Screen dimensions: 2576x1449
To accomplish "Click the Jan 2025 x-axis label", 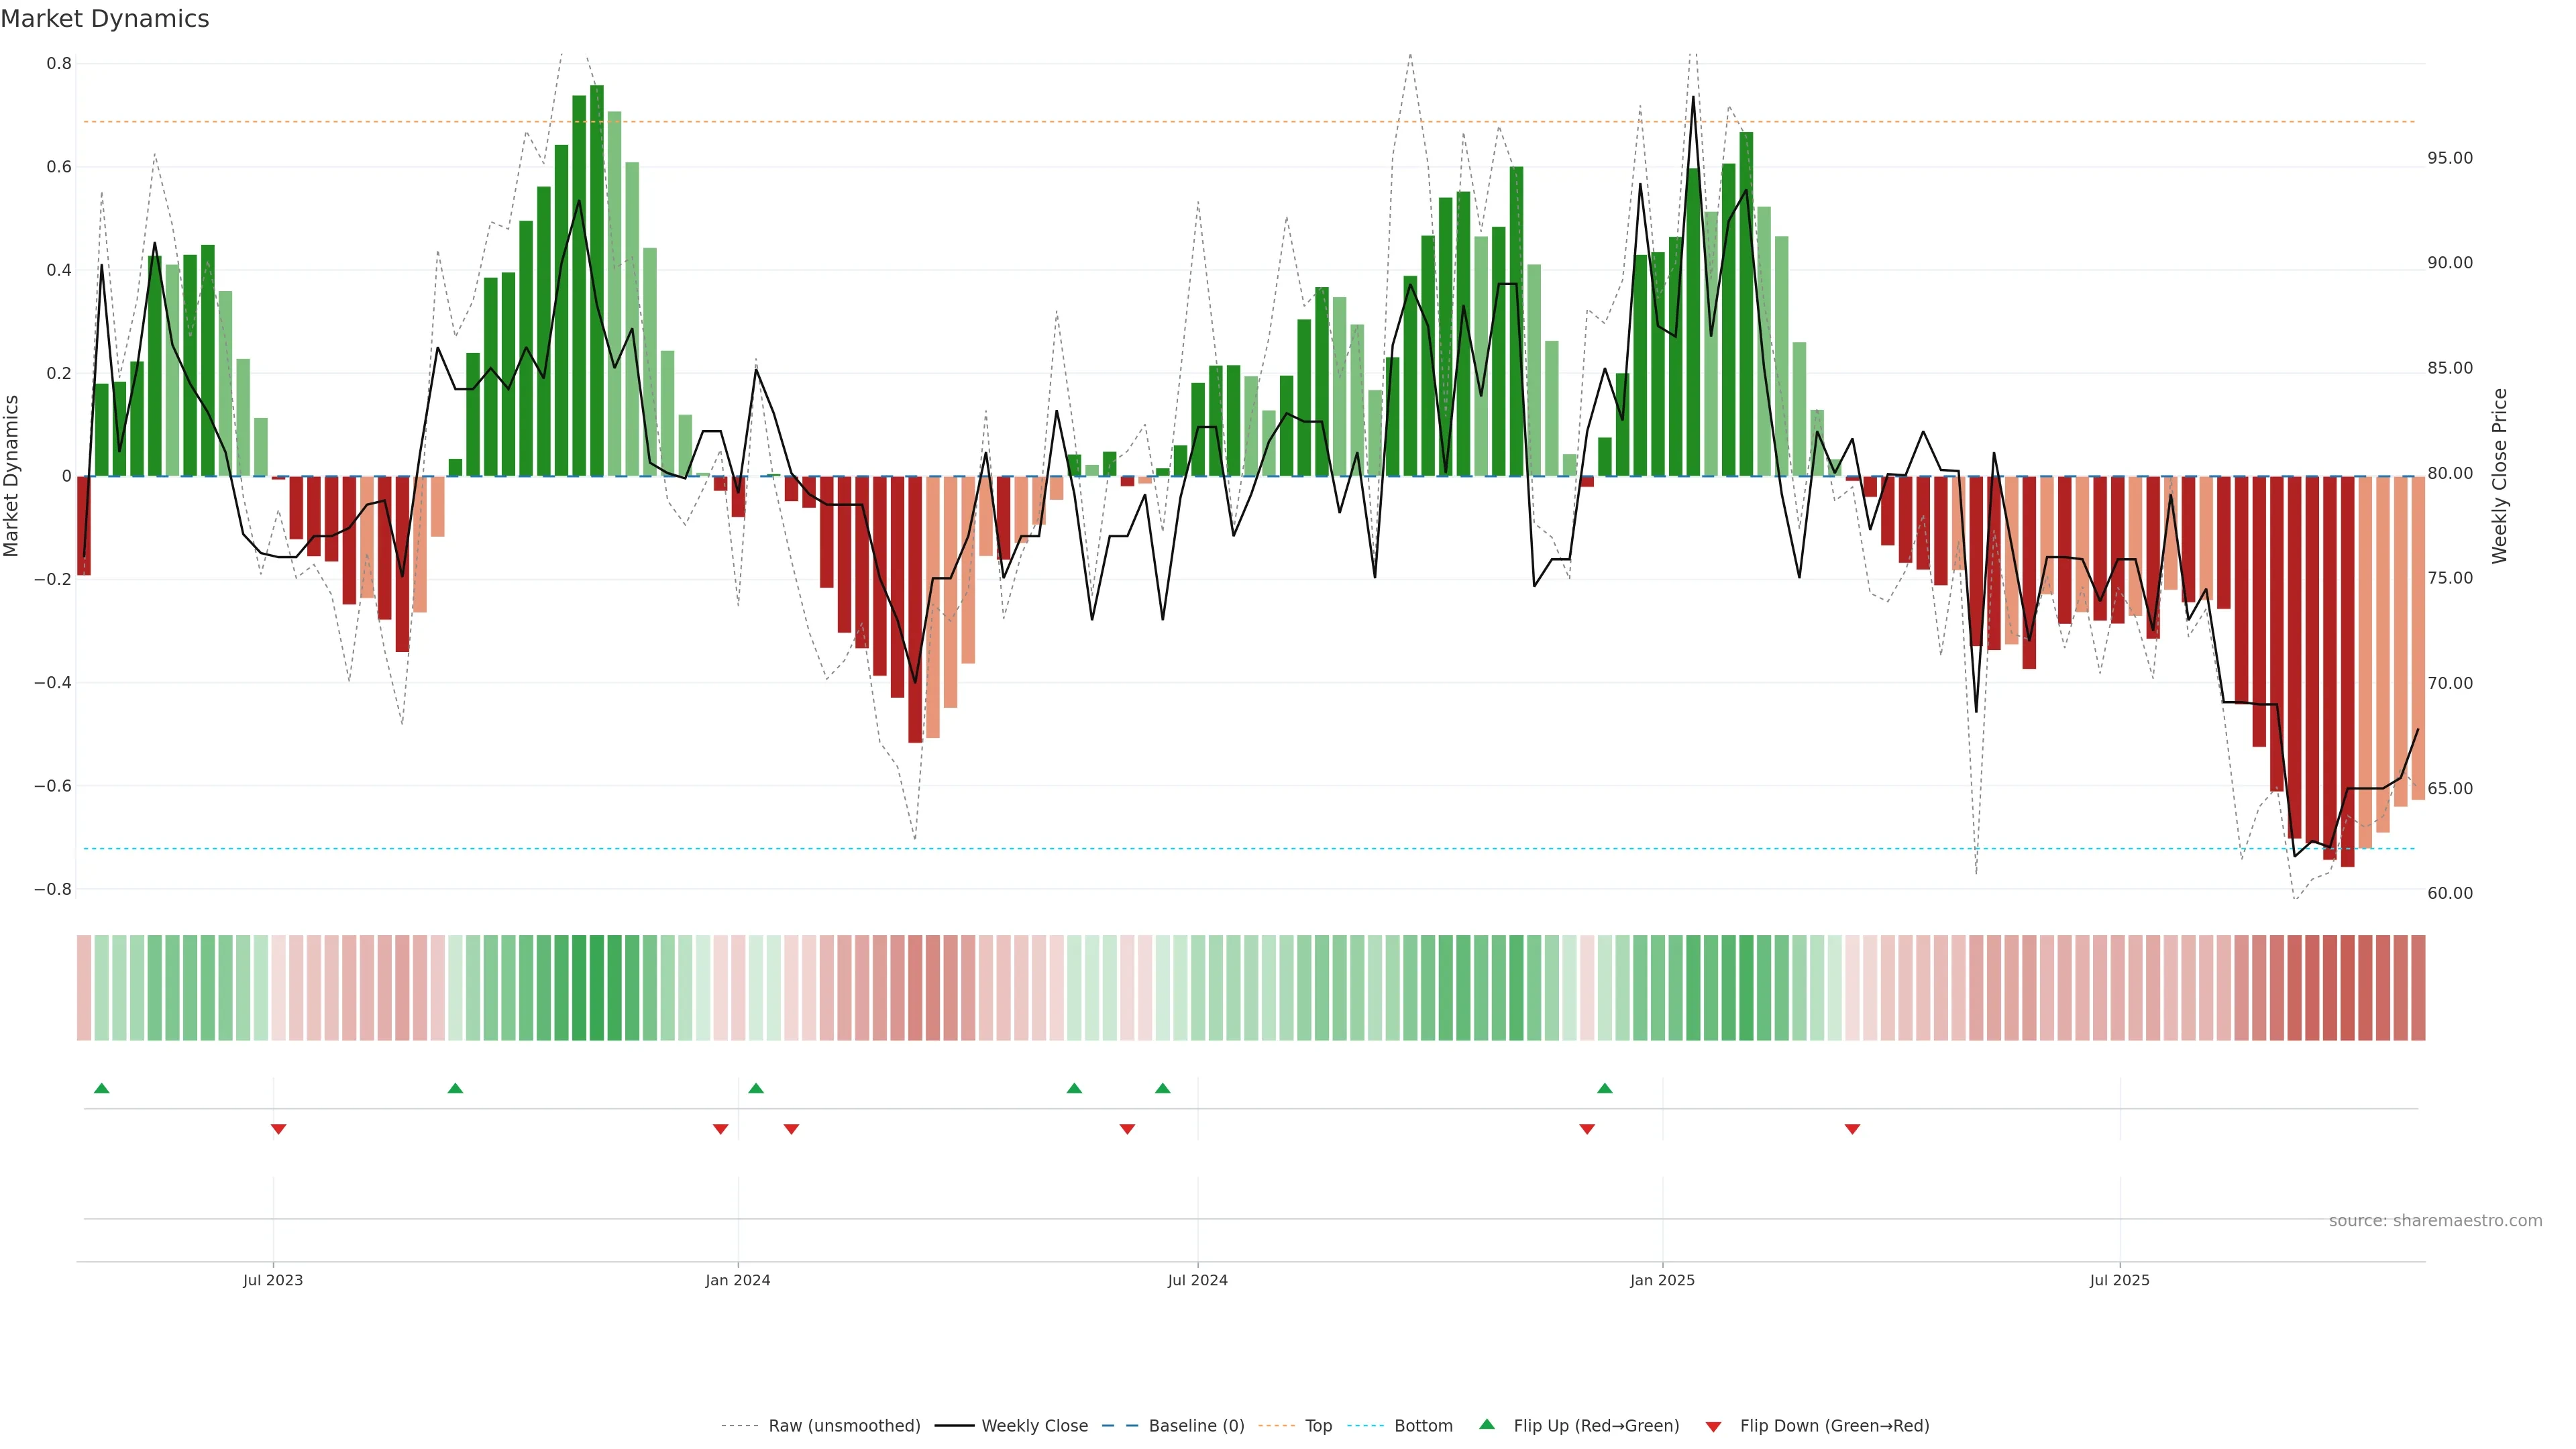I will point(1662,1280).
